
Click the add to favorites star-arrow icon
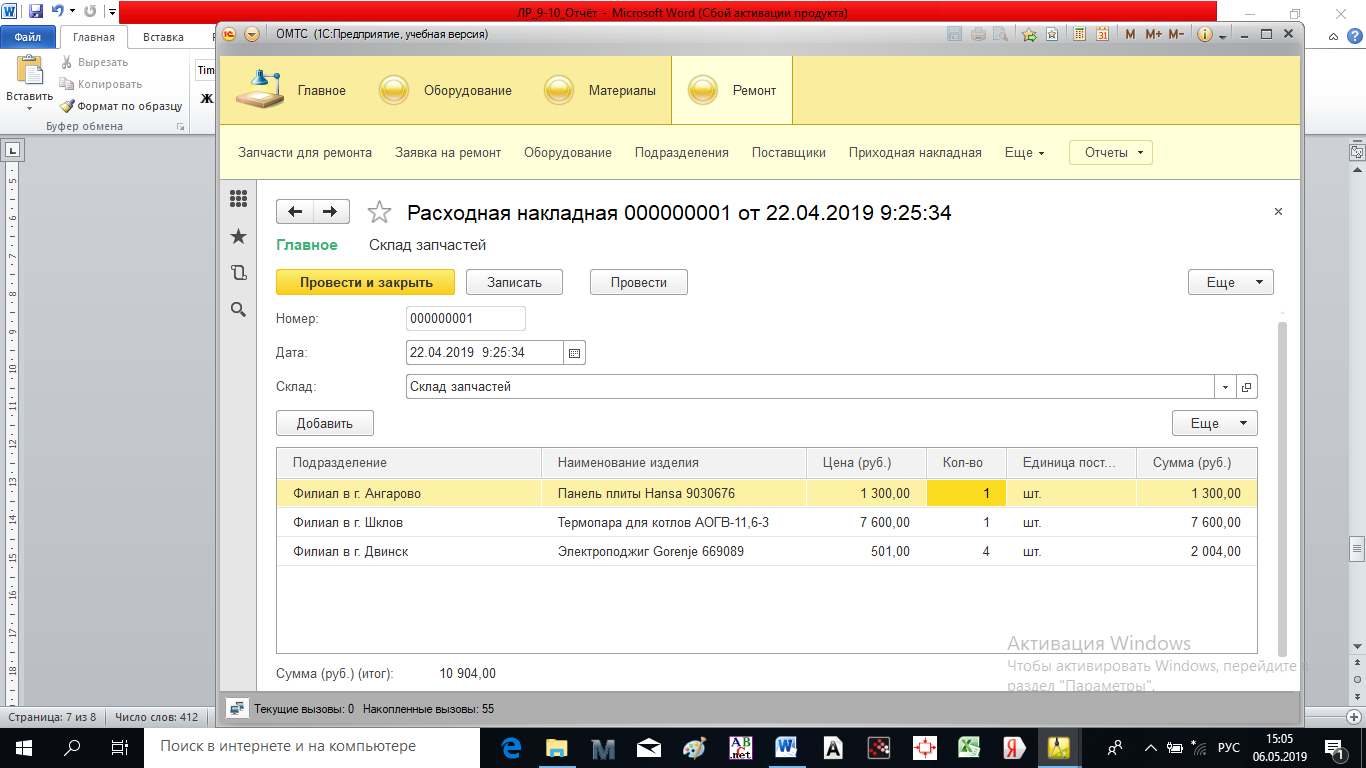pyautogui.click(x=1029, y=34)
